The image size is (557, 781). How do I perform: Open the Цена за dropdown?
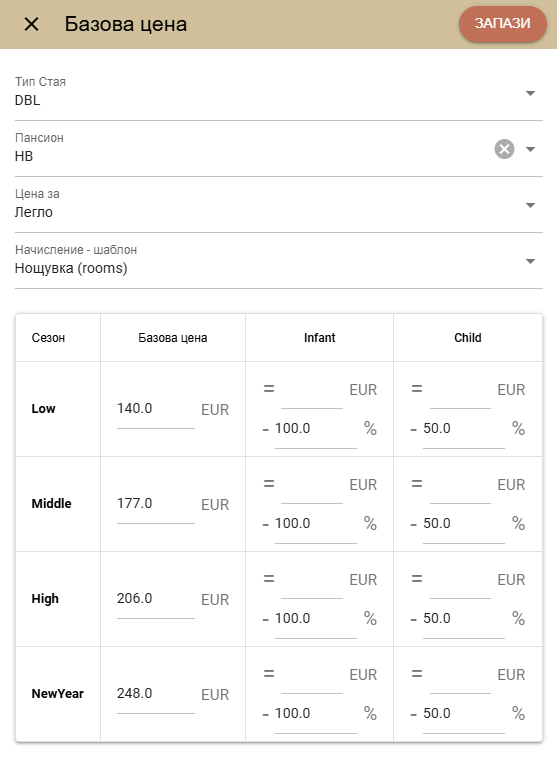tap(278, 205)
